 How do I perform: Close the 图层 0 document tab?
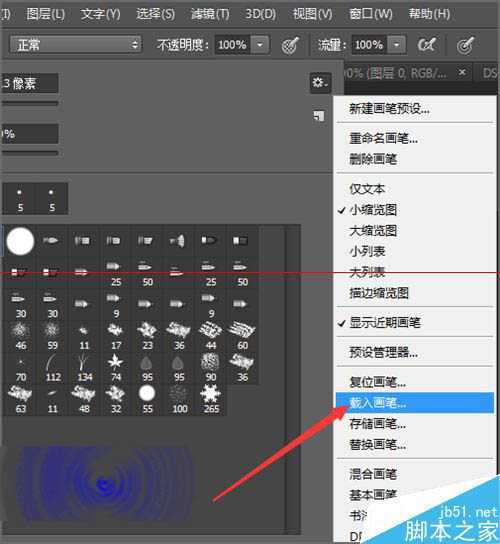pyautogui.click(x=462, y=72)
